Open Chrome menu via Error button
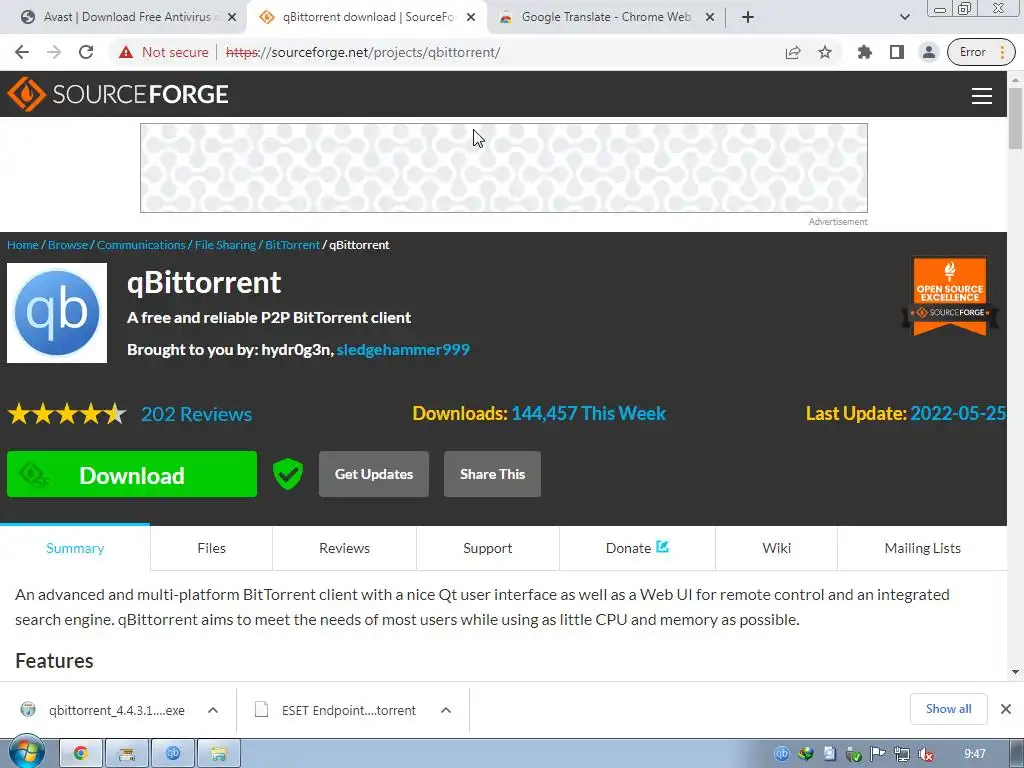1024x768 pixels. click(x=982, y=52)
